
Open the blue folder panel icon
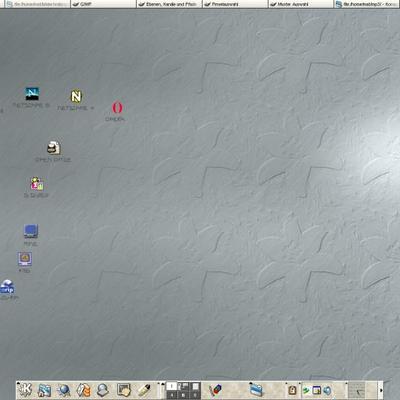pyautogui.click(x=256, y=390)
